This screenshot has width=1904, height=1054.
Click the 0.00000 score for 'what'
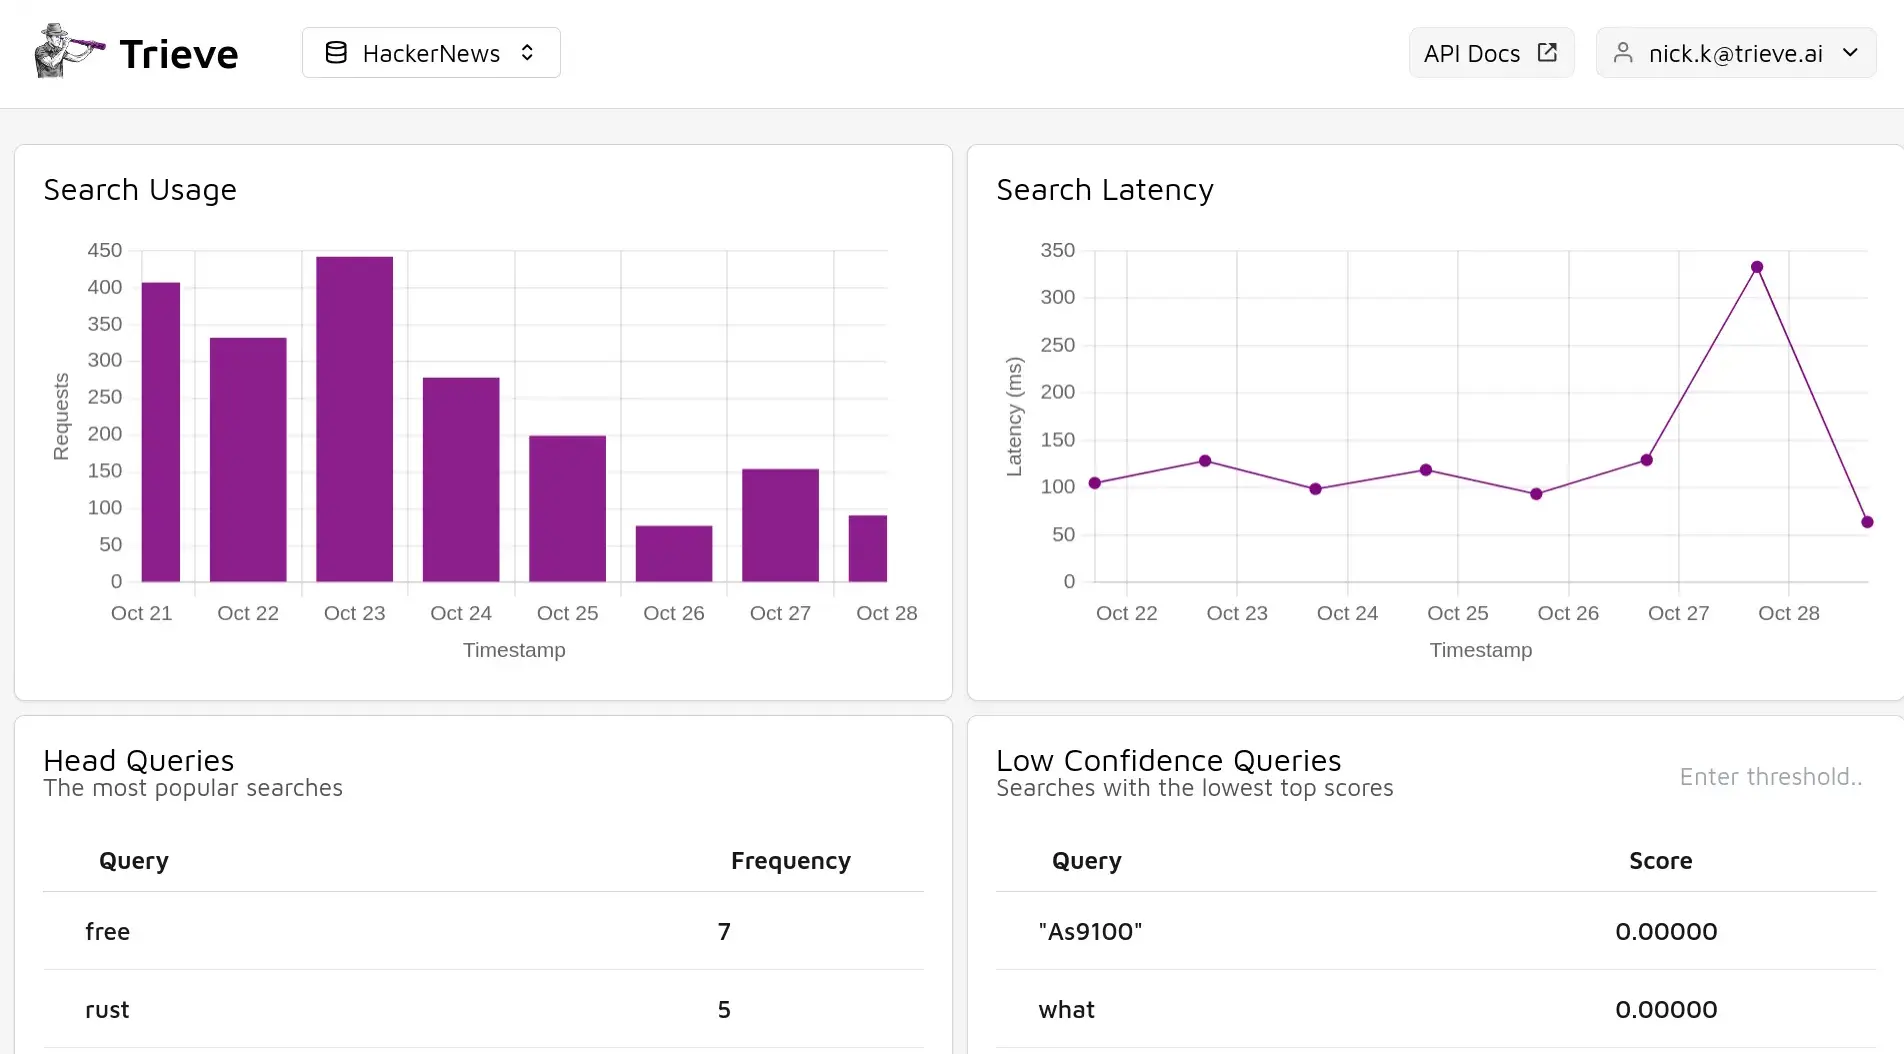1666,1010
